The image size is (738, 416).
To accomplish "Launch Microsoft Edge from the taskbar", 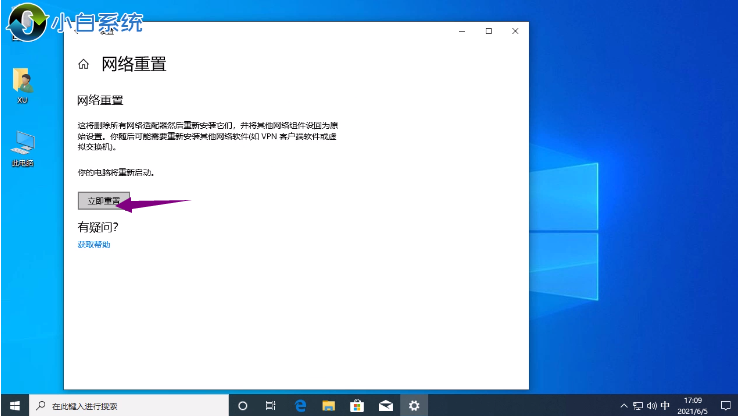I will pyautogui.click(x=300, y=406).
